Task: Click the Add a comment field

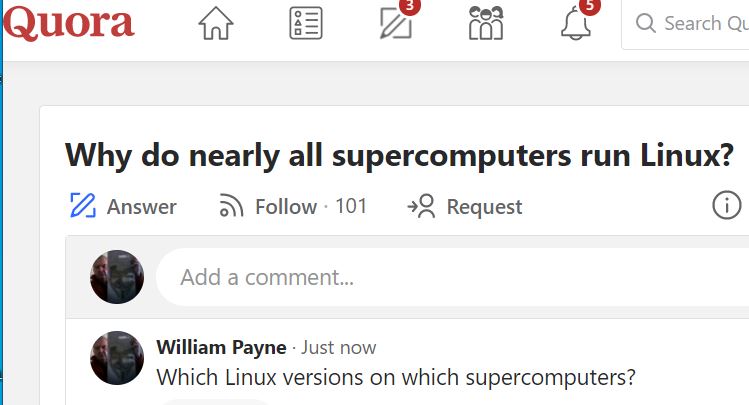Action: point(452,277)
